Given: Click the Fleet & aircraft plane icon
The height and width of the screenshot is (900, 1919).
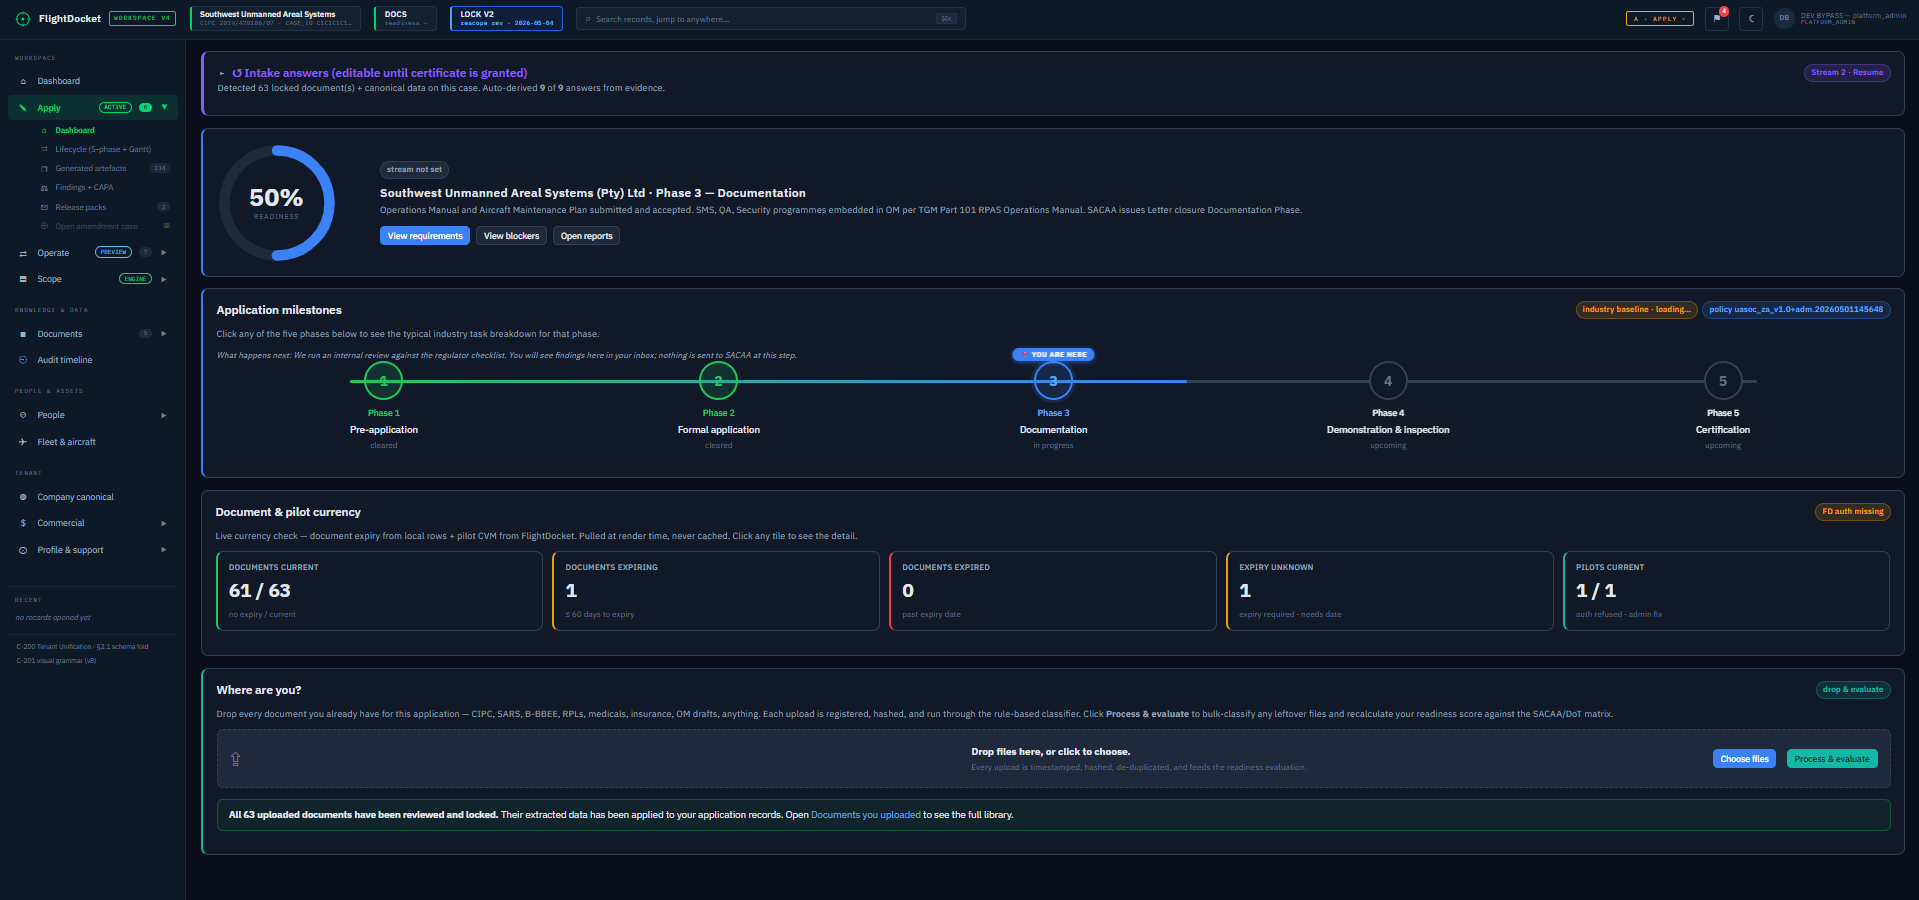Looking at the screenshot, I should click(23, 442).
